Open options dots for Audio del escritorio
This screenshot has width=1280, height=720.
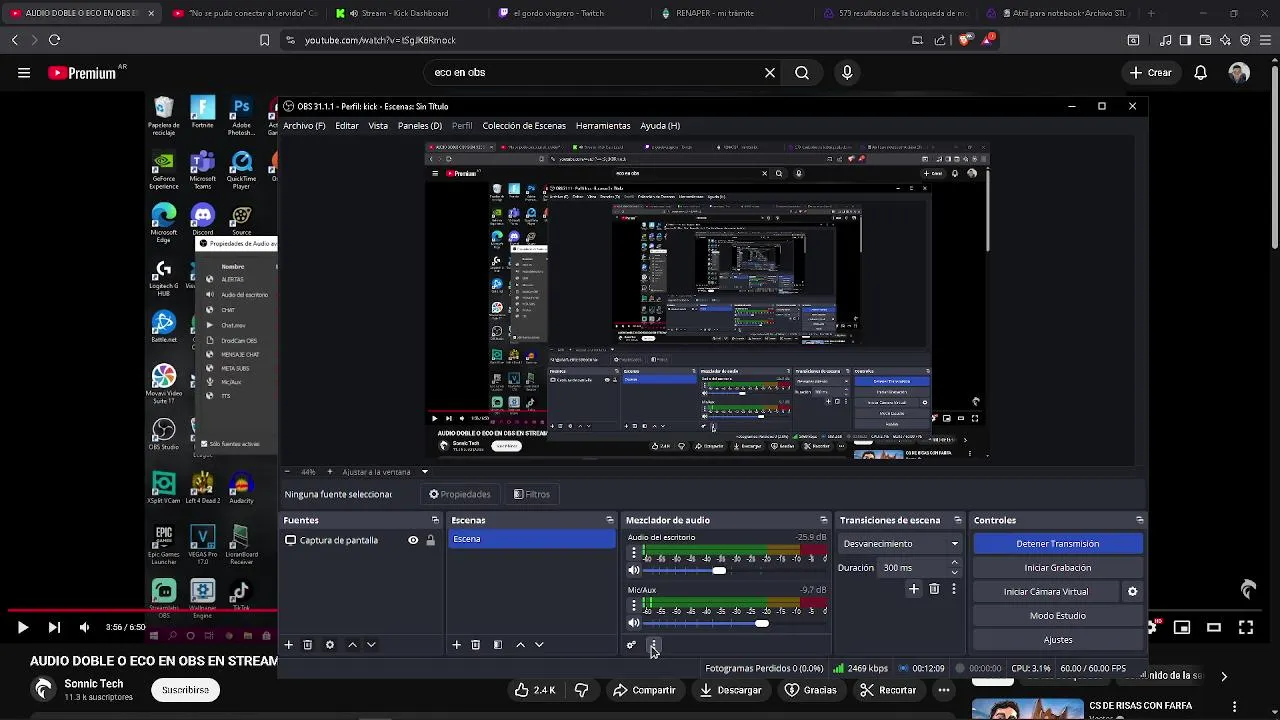click(x=633, y=552)
